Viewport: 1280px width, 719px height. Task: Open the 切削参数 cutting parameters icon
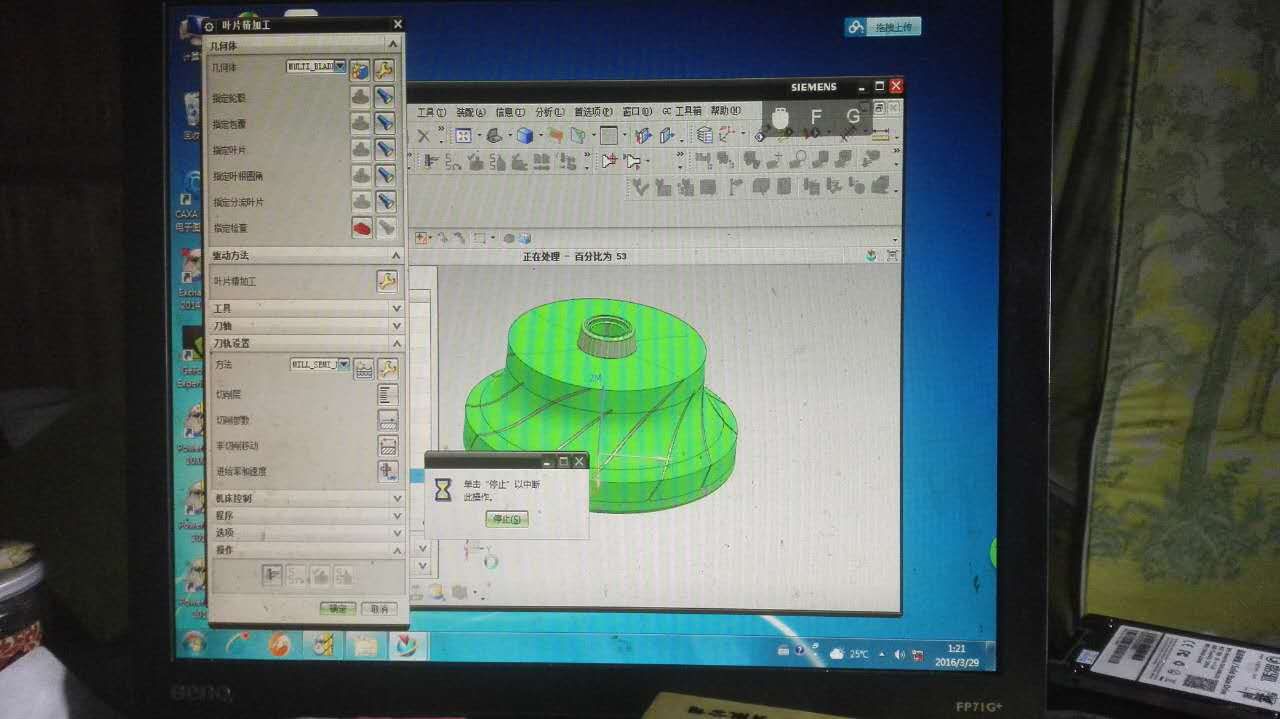point(388,420)
